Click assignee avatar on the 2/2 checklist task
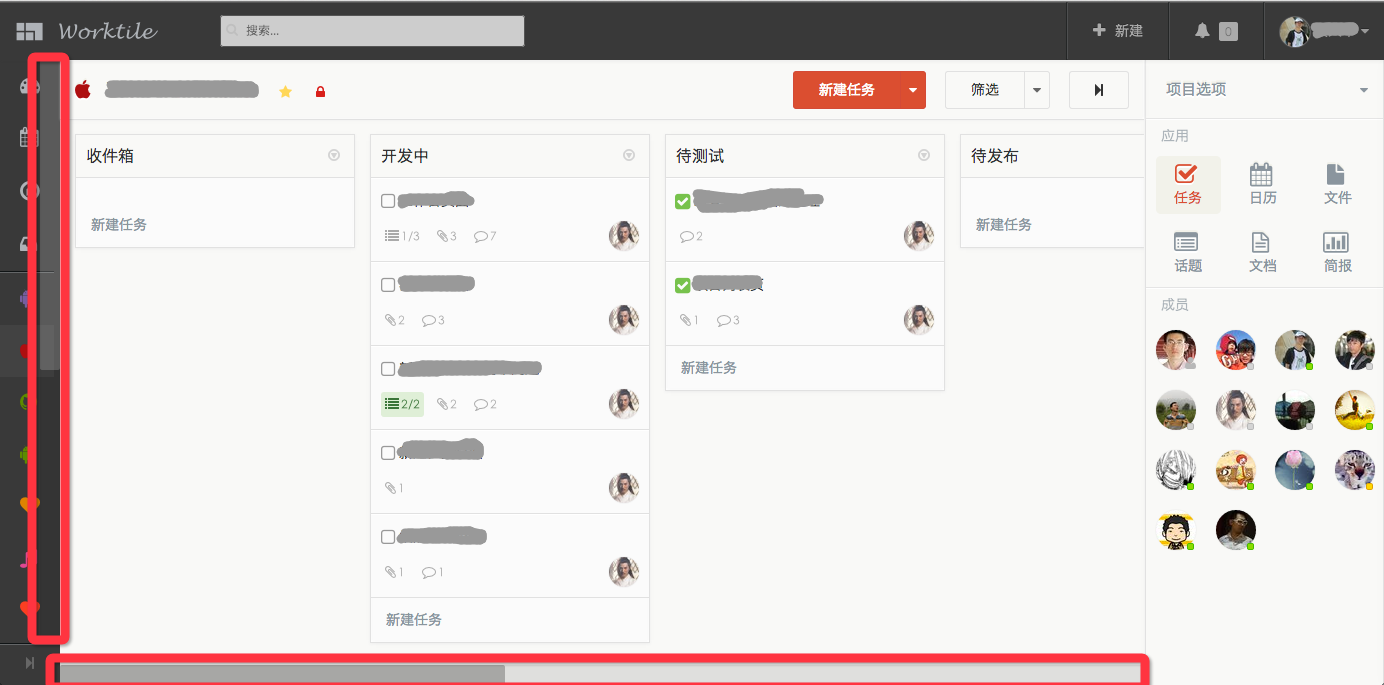 (x=624, y=403)
